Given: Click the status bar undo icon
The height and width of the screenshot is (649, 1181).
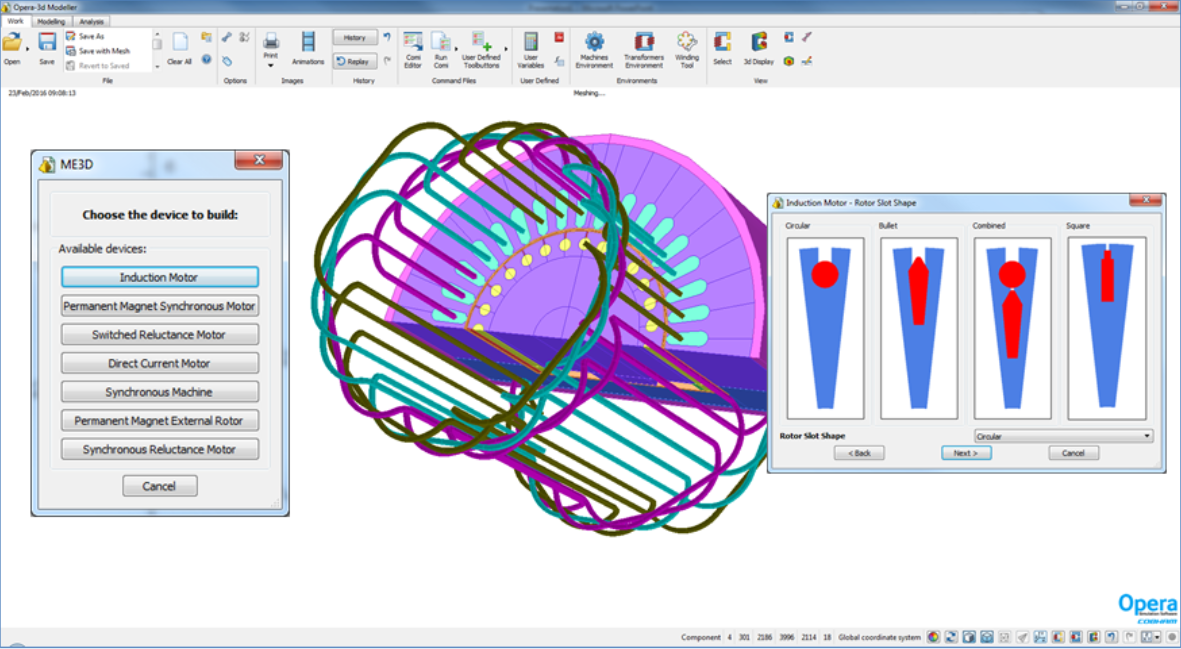Looking at the screenshot, I should [1111, 637].
